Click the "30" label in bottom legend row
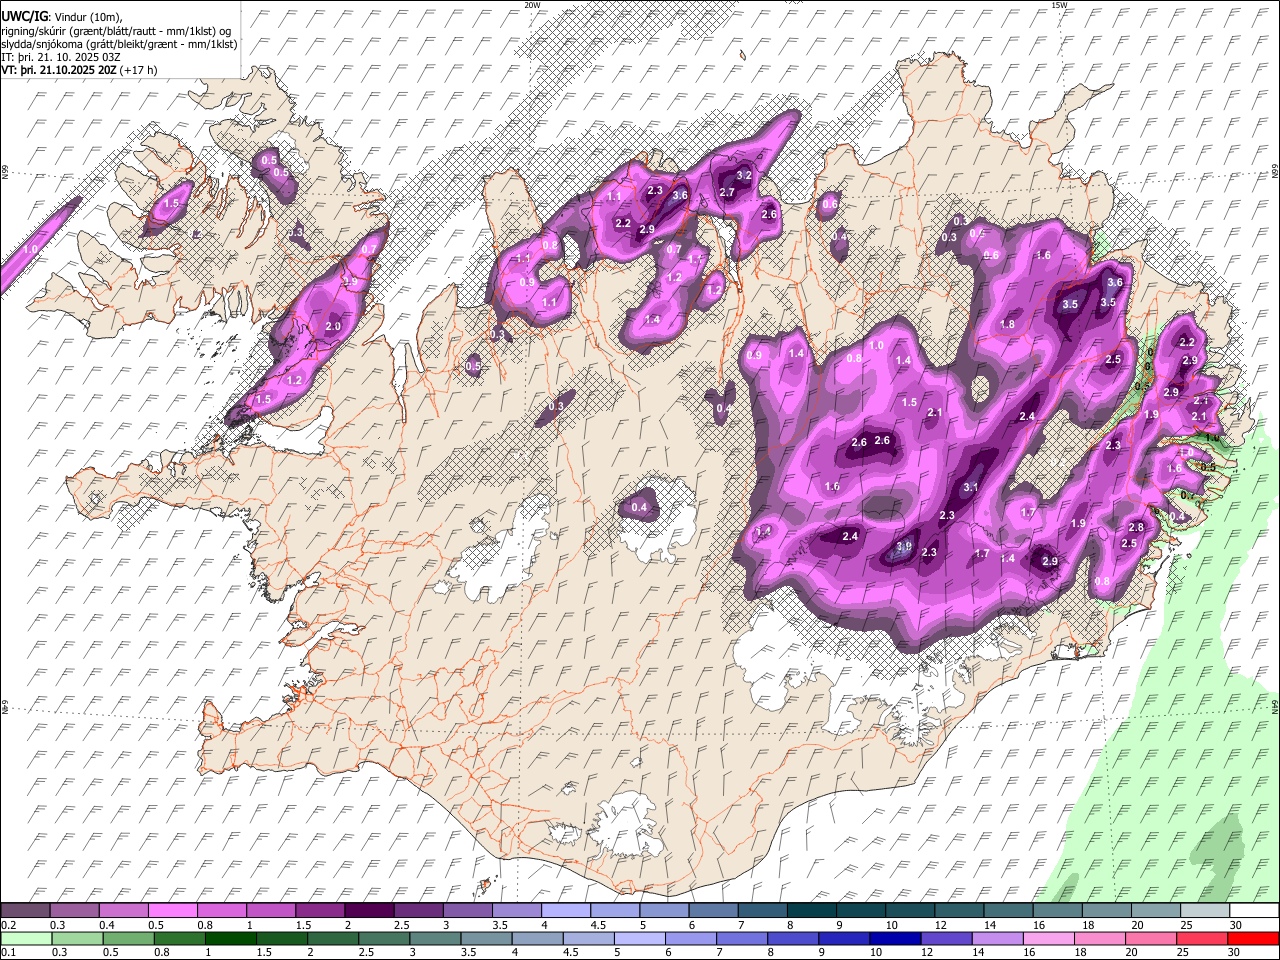The width and height of the screenshot is (1280, 960). click(x=1235, y=952)
